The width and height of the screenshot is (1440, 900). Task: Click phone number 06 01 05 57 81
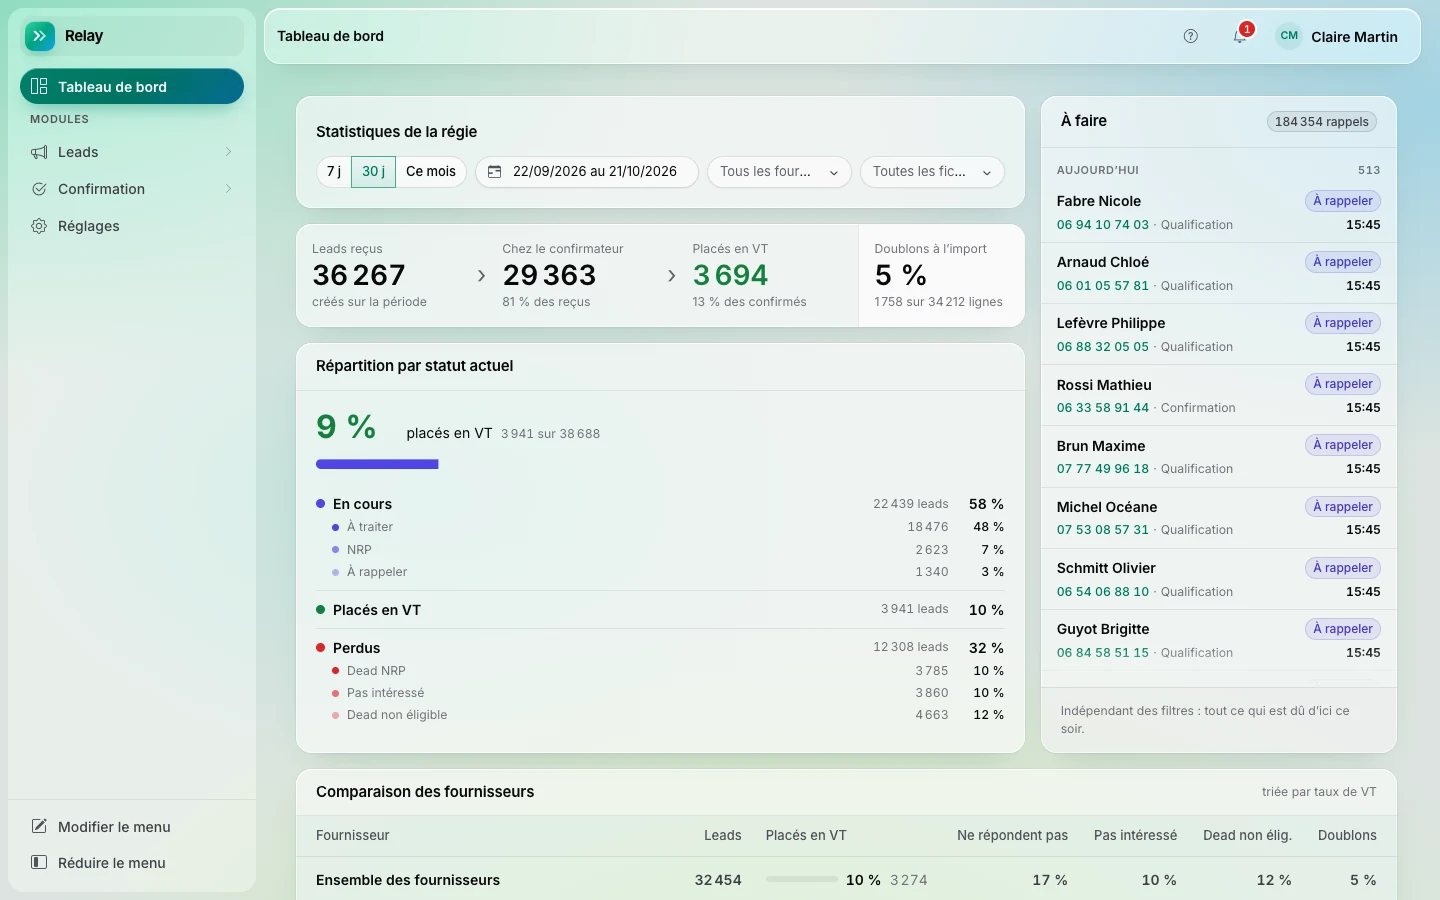pyautogui.click(x=1102, y=286)
